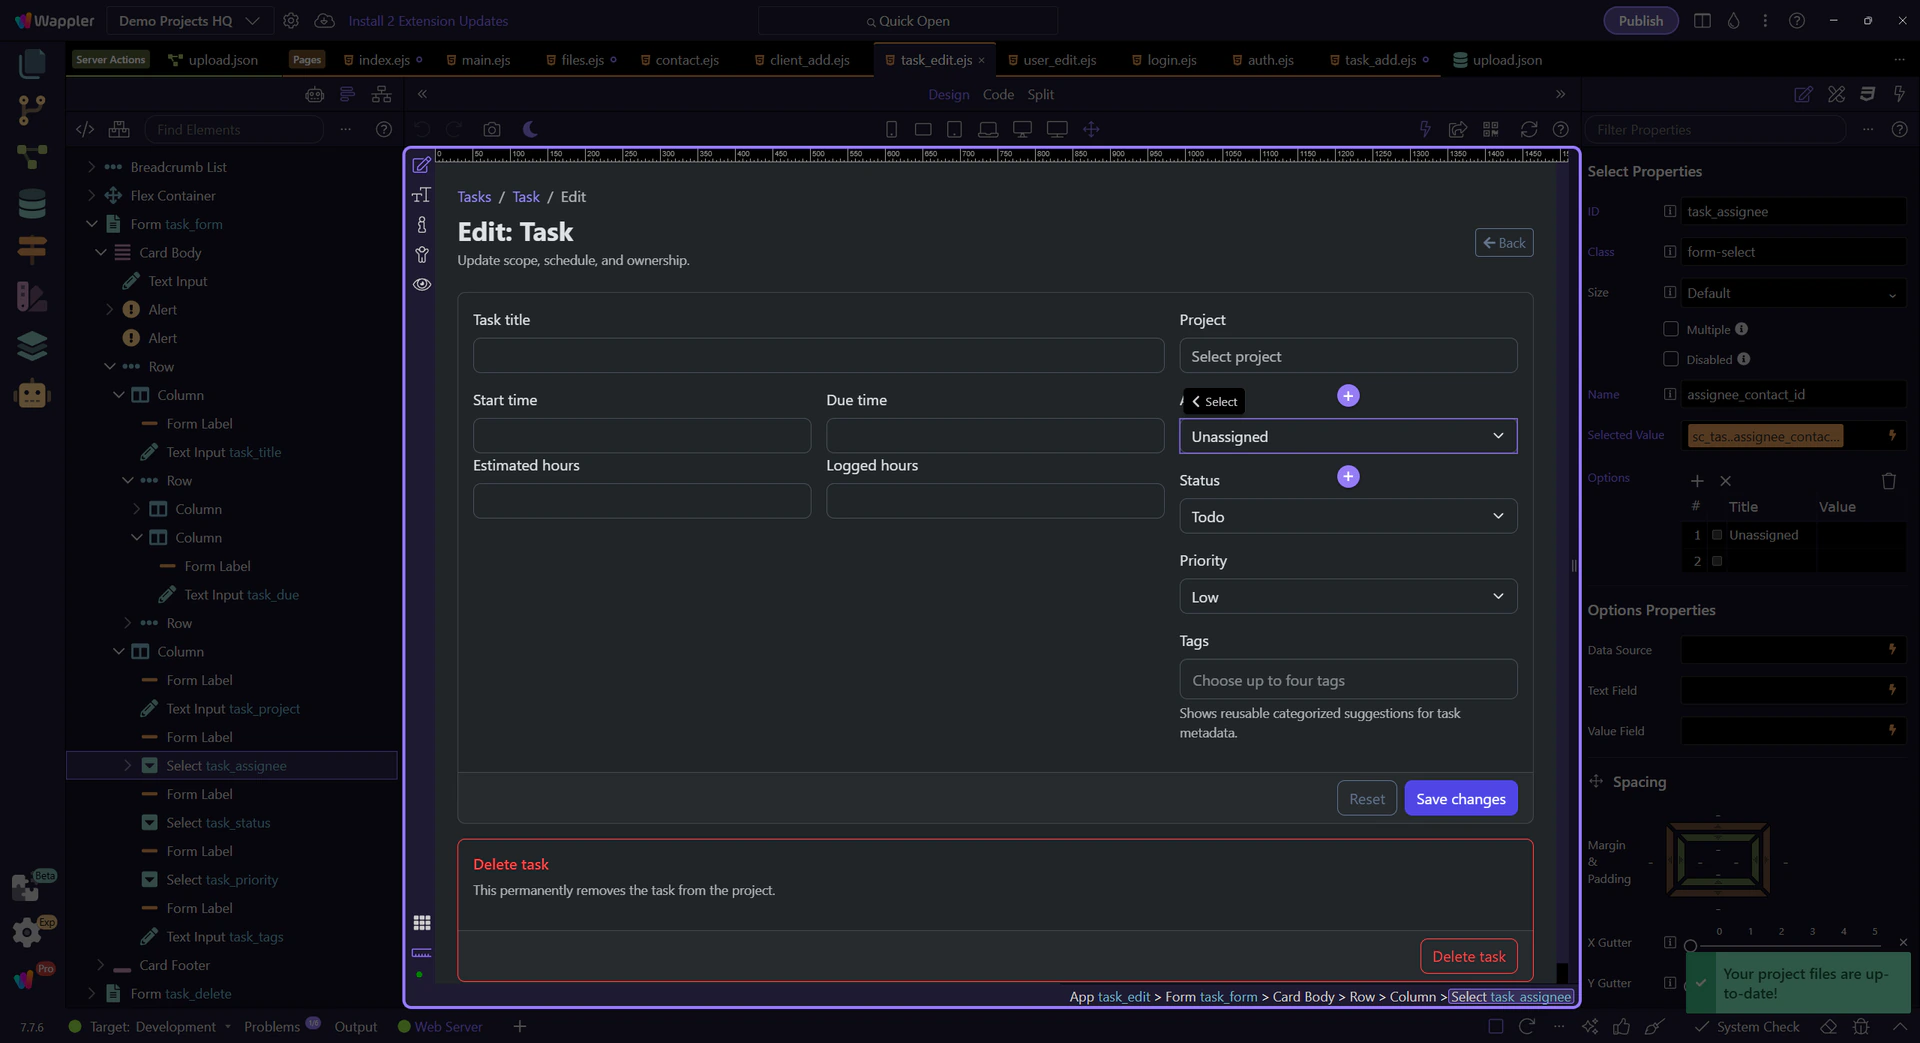The width and height of the screenshot is (1920, 1043).
Task: Open the project settings gear icon
Action: pos(291,21)
